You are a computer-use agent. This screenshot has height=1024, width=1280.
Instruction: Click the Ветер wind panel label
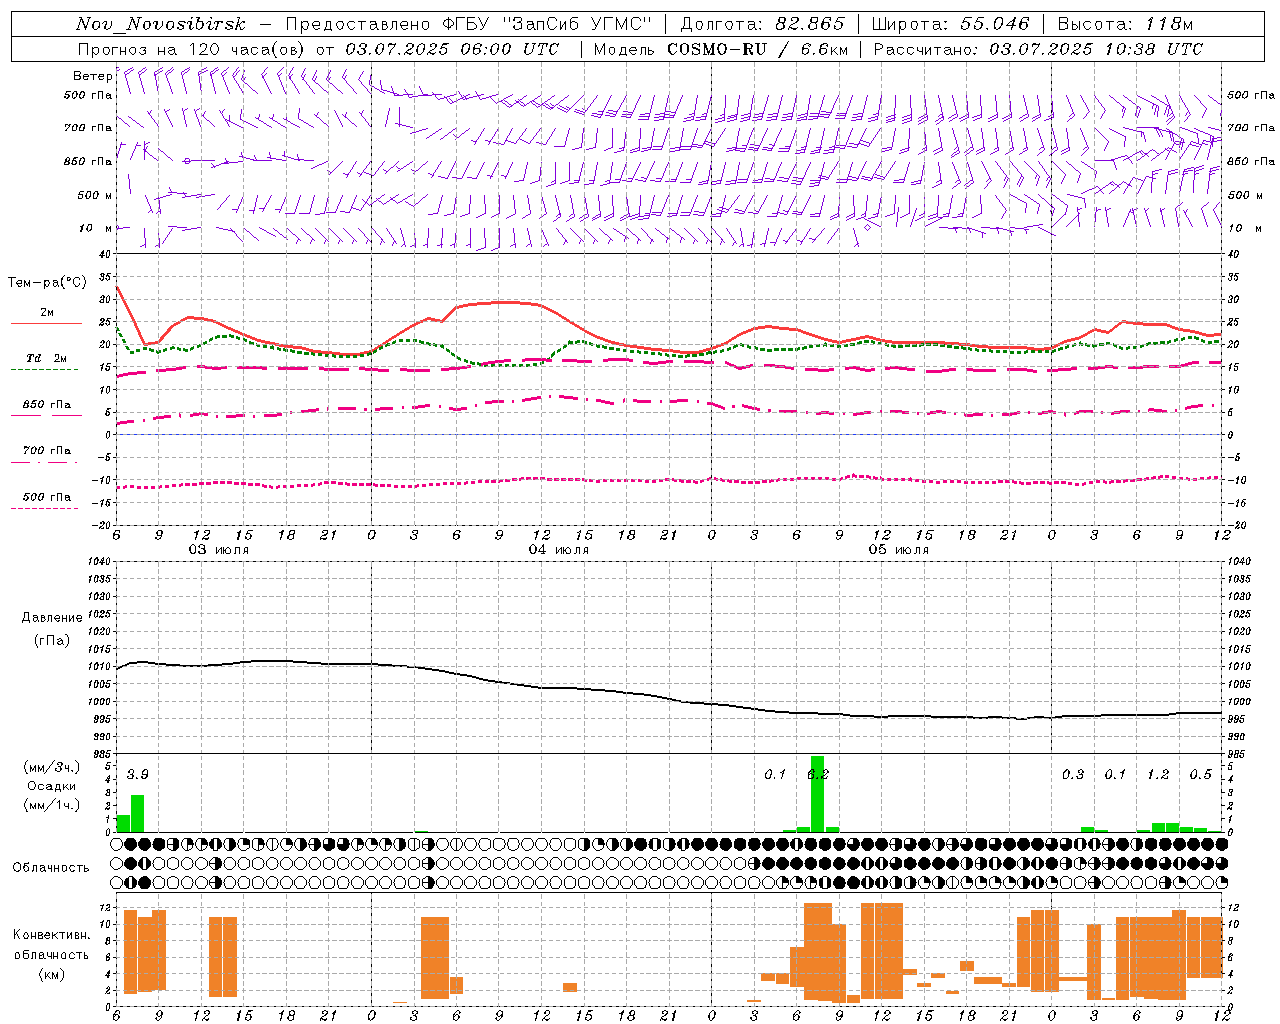92,76
